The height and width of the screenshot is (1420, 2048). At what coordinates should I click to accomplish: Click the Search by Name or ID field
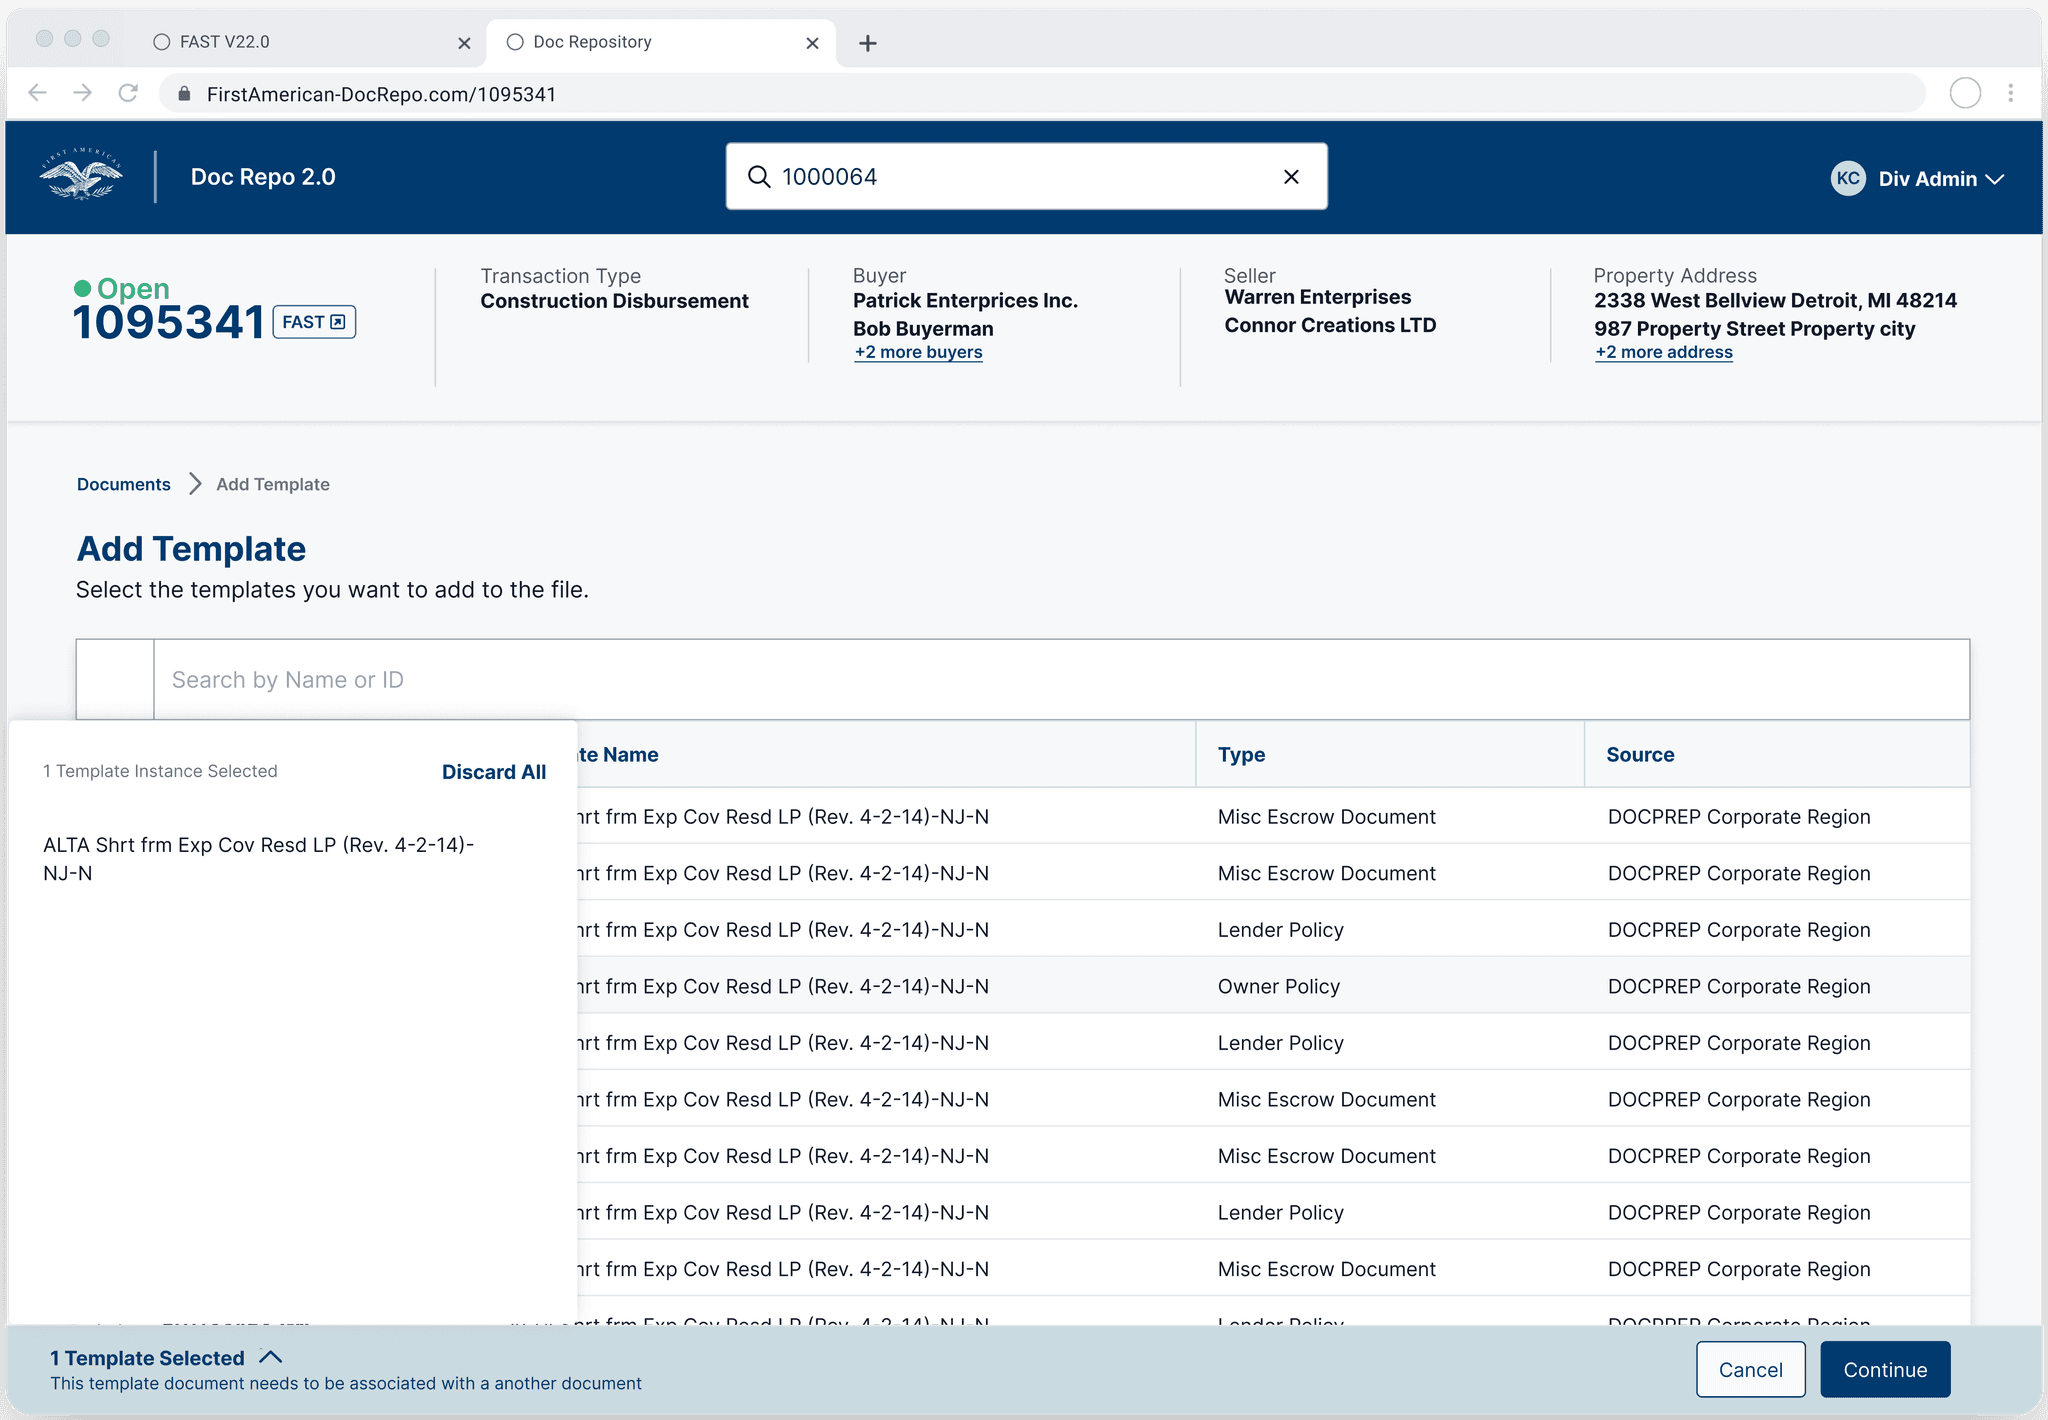tap(1060, 680)
